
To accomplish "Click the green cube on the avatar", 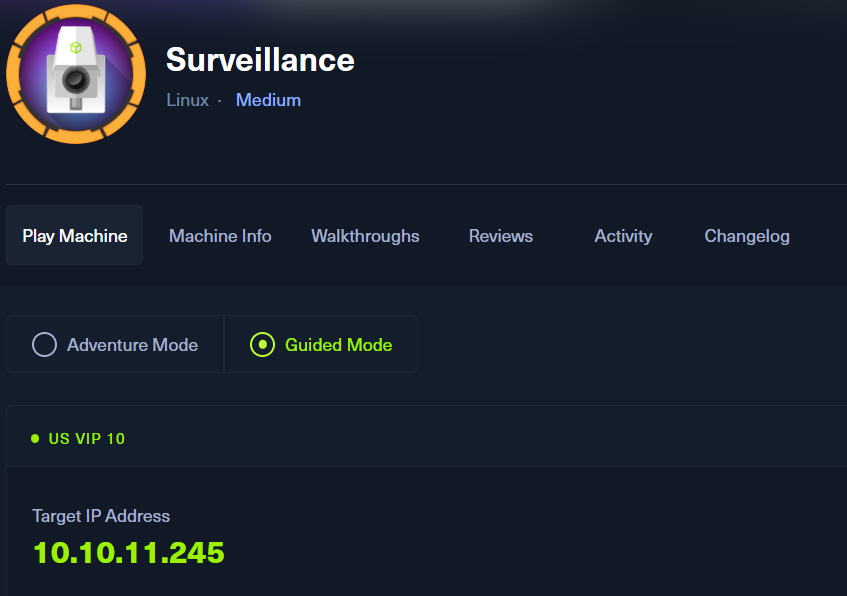I will tap(75, 47).
